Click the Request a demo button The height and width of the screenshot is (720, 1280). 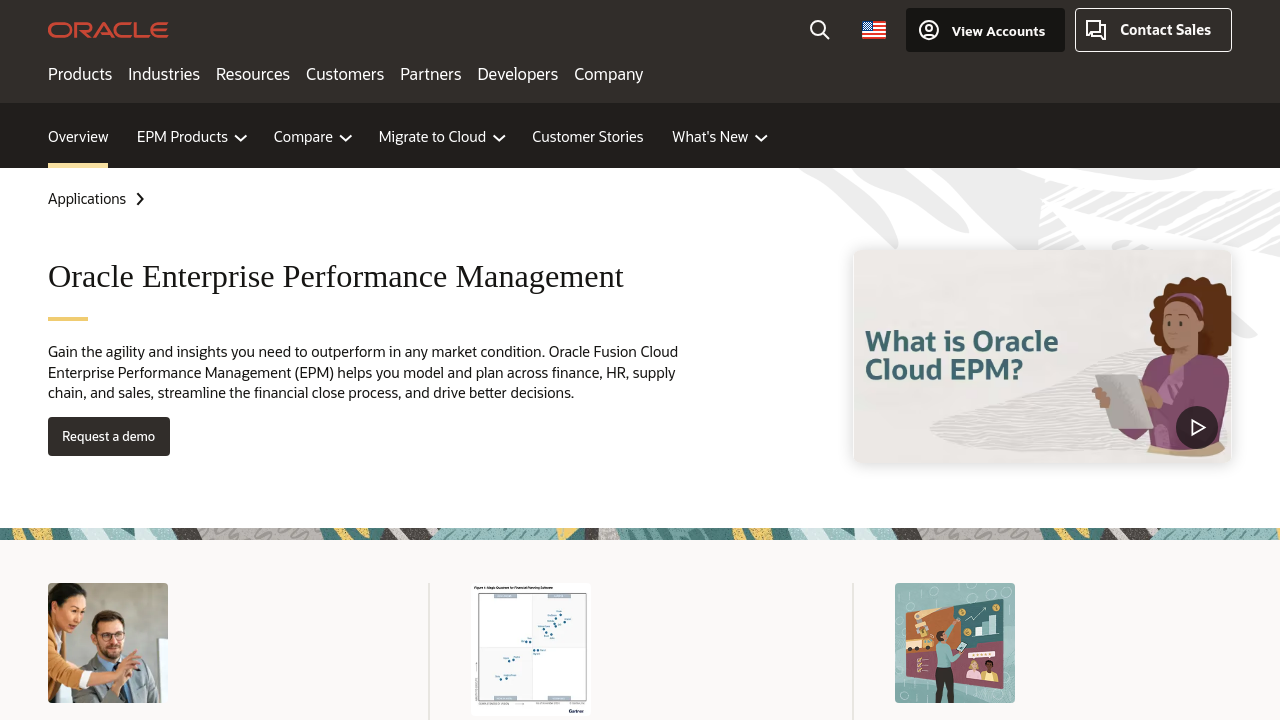109,436
